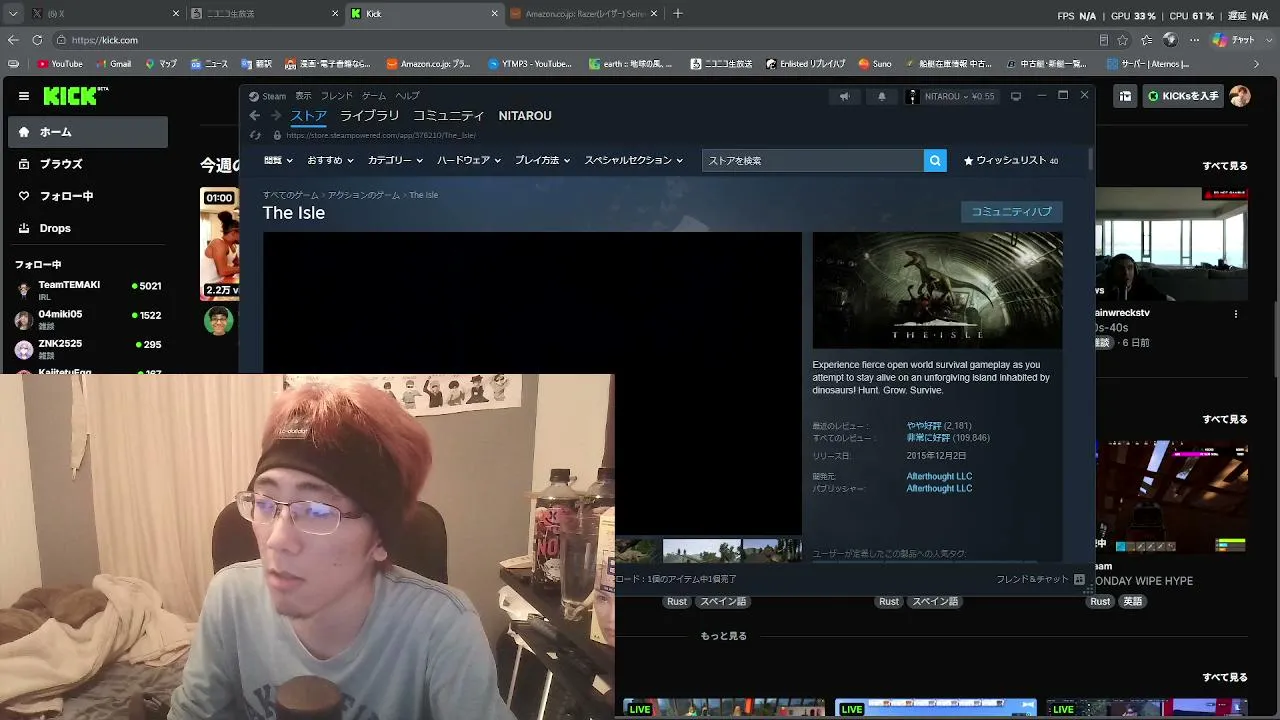Image resolution: width=1280 pixels, height=720 pixels.
Task: Open Alterthought LLC developer link
Action: pos(939,476)
